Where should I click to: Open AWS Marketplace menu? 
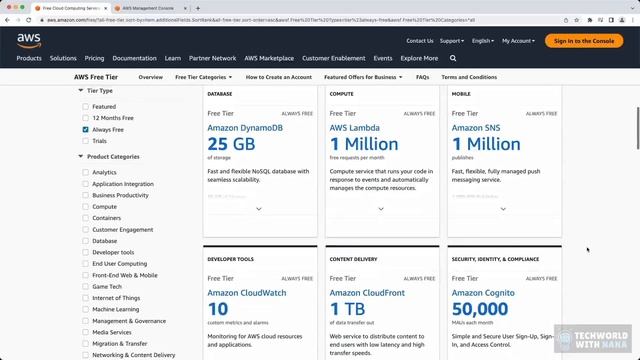pyautogui.click(x=269, y=58)
